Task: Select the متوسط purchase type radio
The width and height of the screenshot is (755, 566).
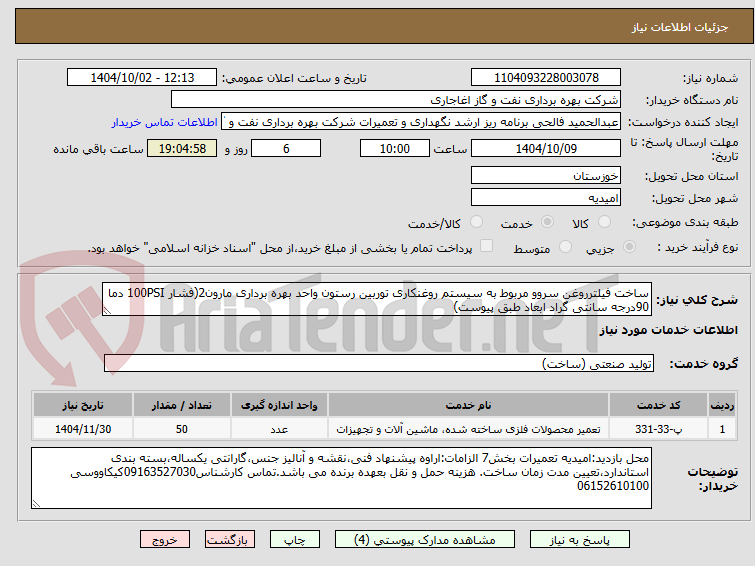Action: tap(565, 247)
